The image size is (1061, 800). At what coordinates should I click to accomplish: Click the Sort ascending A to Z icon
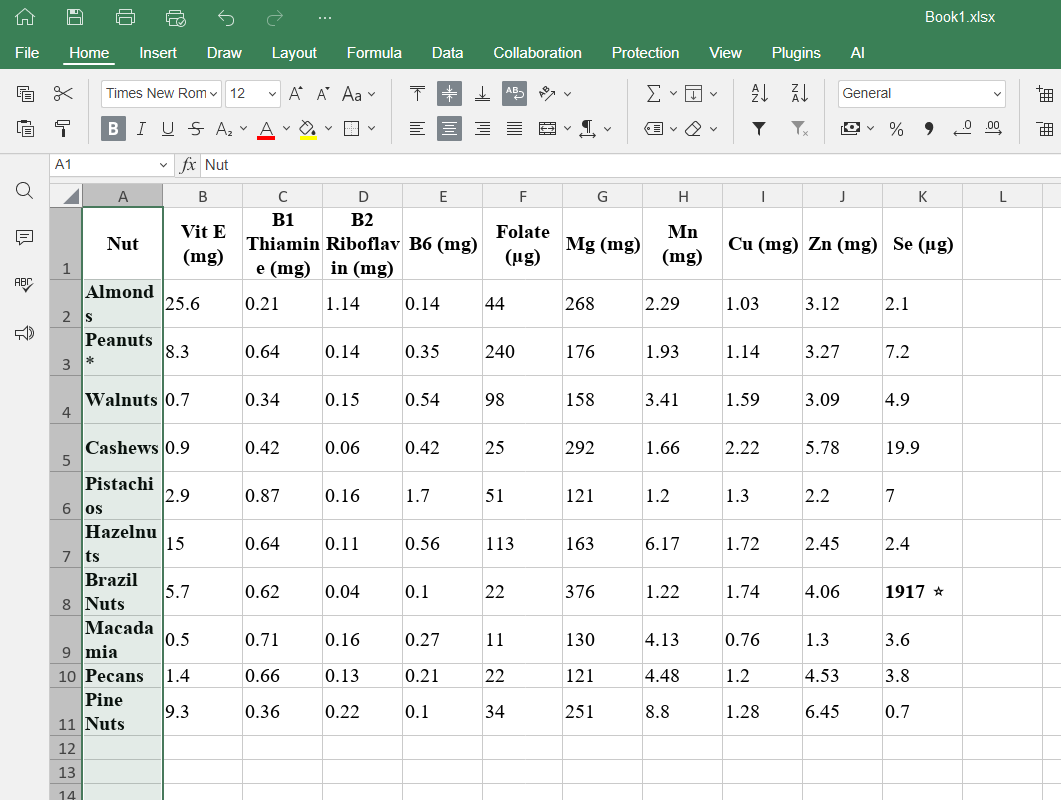[759, 94]
